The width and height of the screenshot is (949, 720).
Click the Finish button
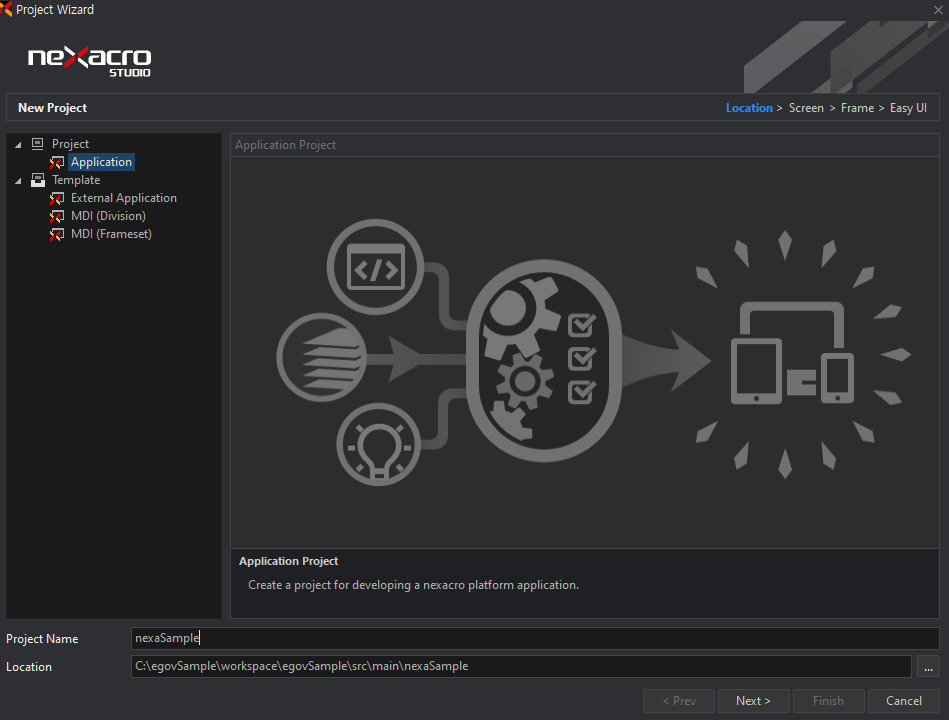point(828,701)
